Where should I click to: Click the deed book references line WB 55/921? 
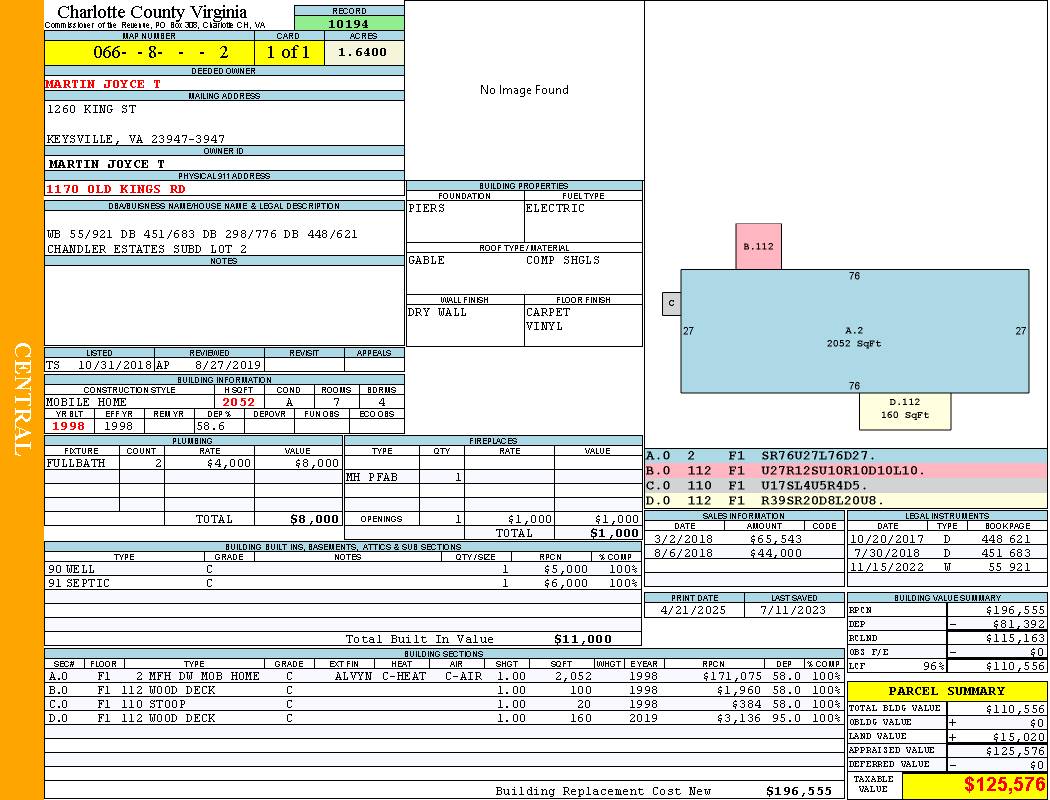(202, 234)
